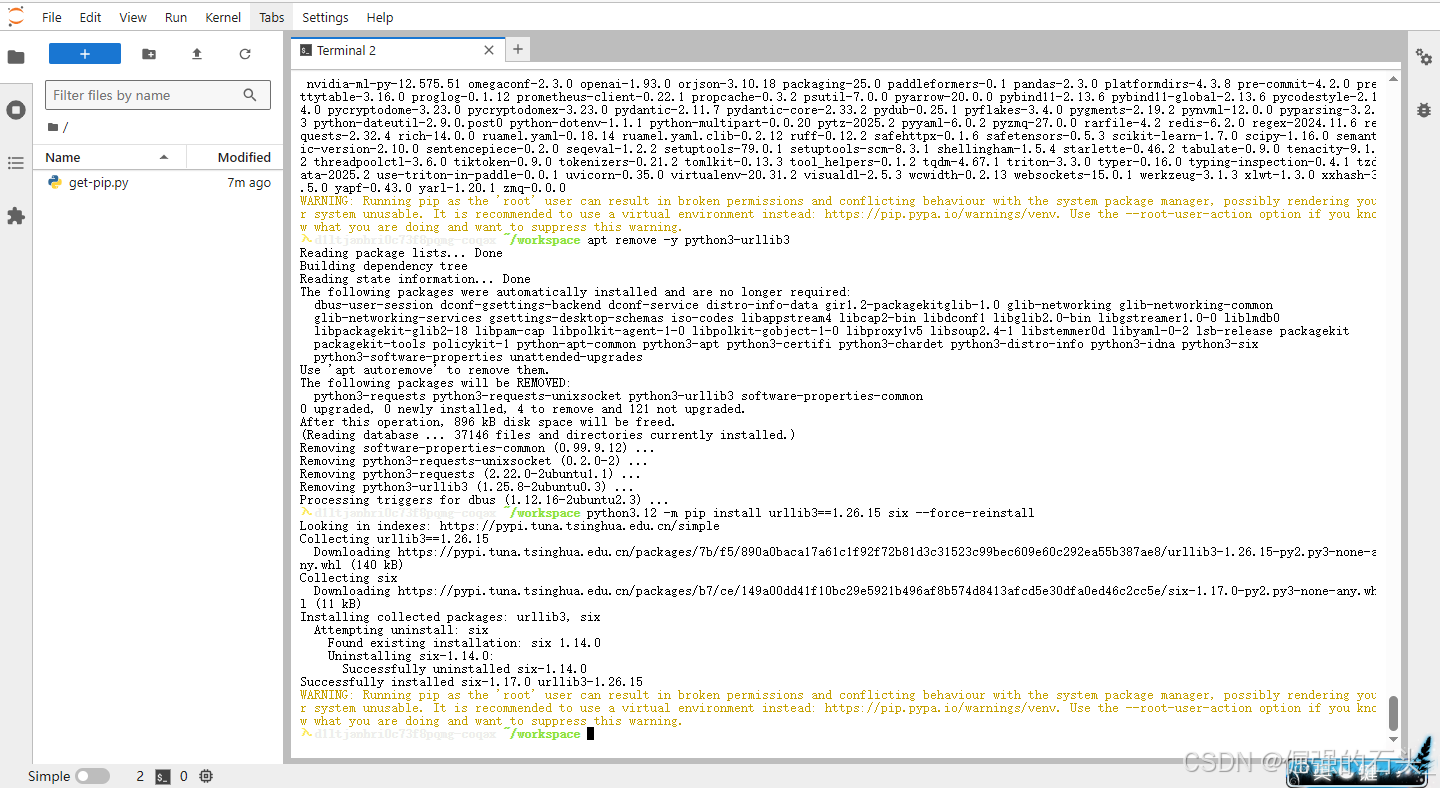Screen dimensions: 1440x788
Task: Click the Filter files by name field
Action: [145, 95]
